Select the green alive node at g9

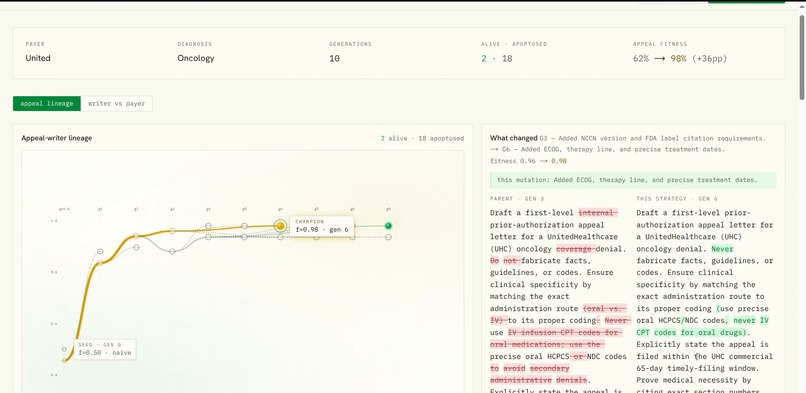pos(388,226)
